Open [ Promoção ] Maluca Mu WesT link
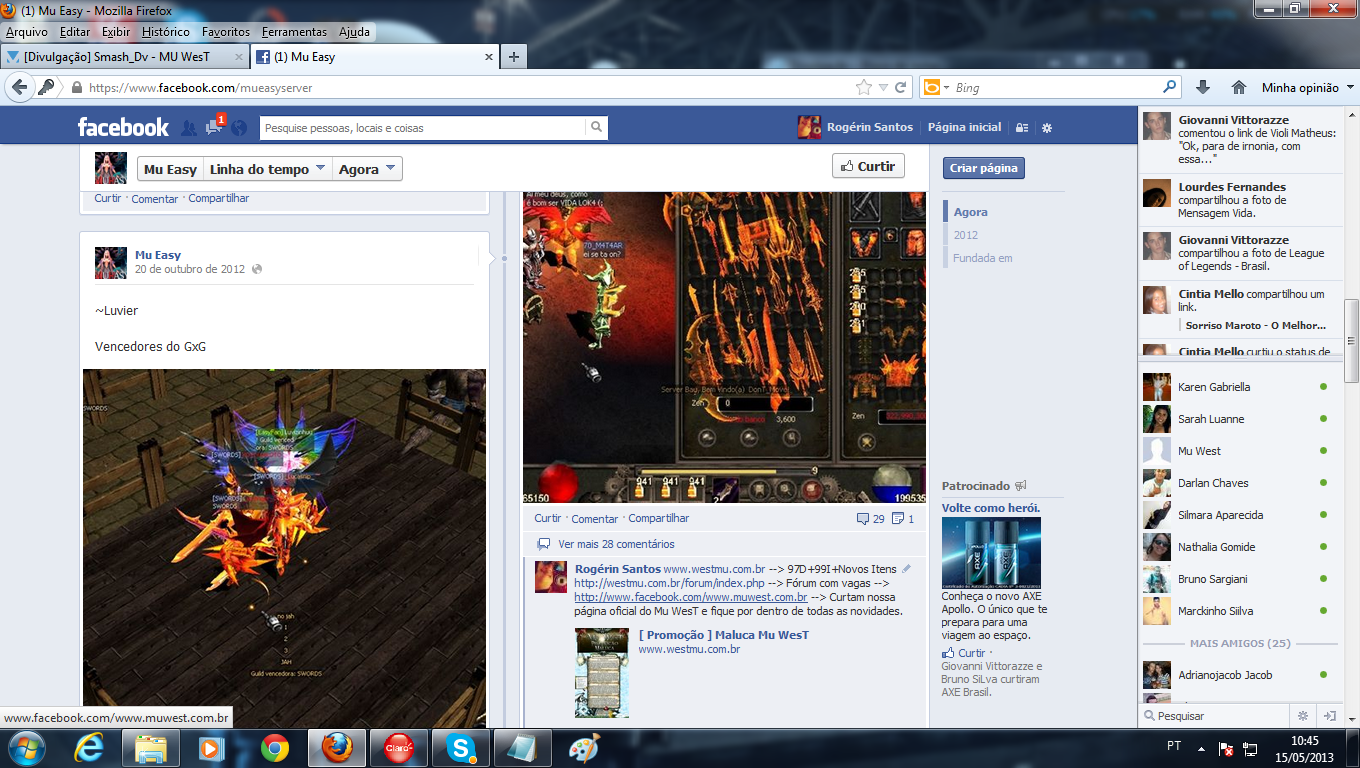Image resolution: width=1360 pixels, height=768 pixels. (x=724, y=635)
